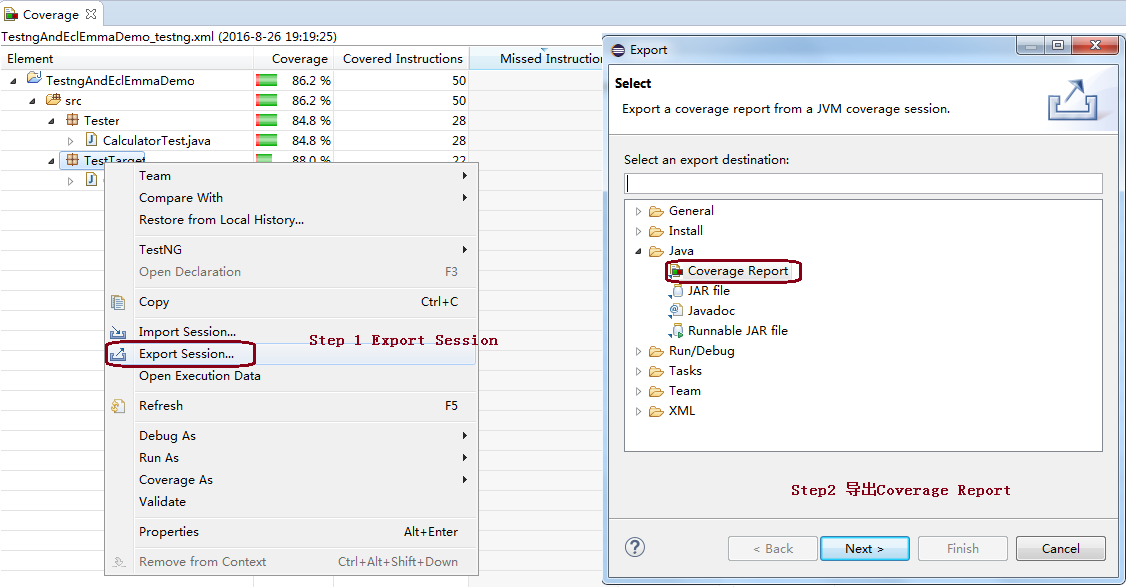The image size is (1126, 587).
Task: Open the TestNG submenu
Action: tap(292, 249)
